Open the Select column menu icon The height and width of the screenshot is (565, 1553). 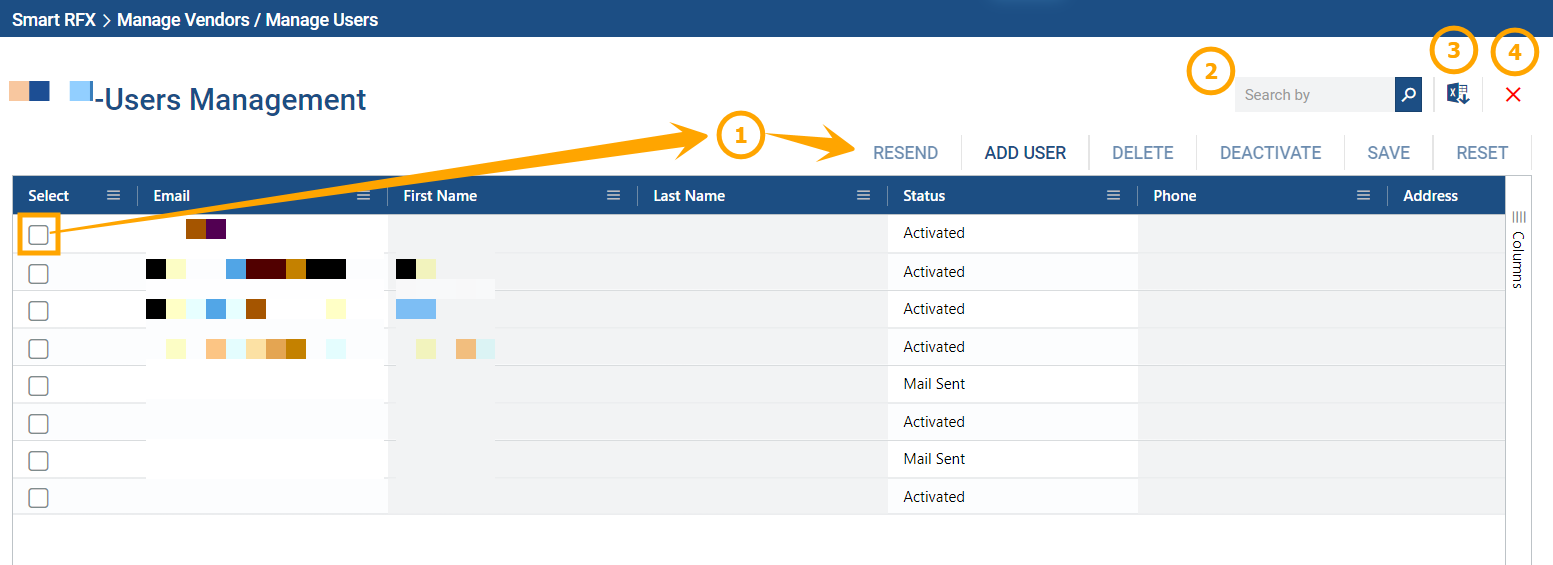coord(114,196)
